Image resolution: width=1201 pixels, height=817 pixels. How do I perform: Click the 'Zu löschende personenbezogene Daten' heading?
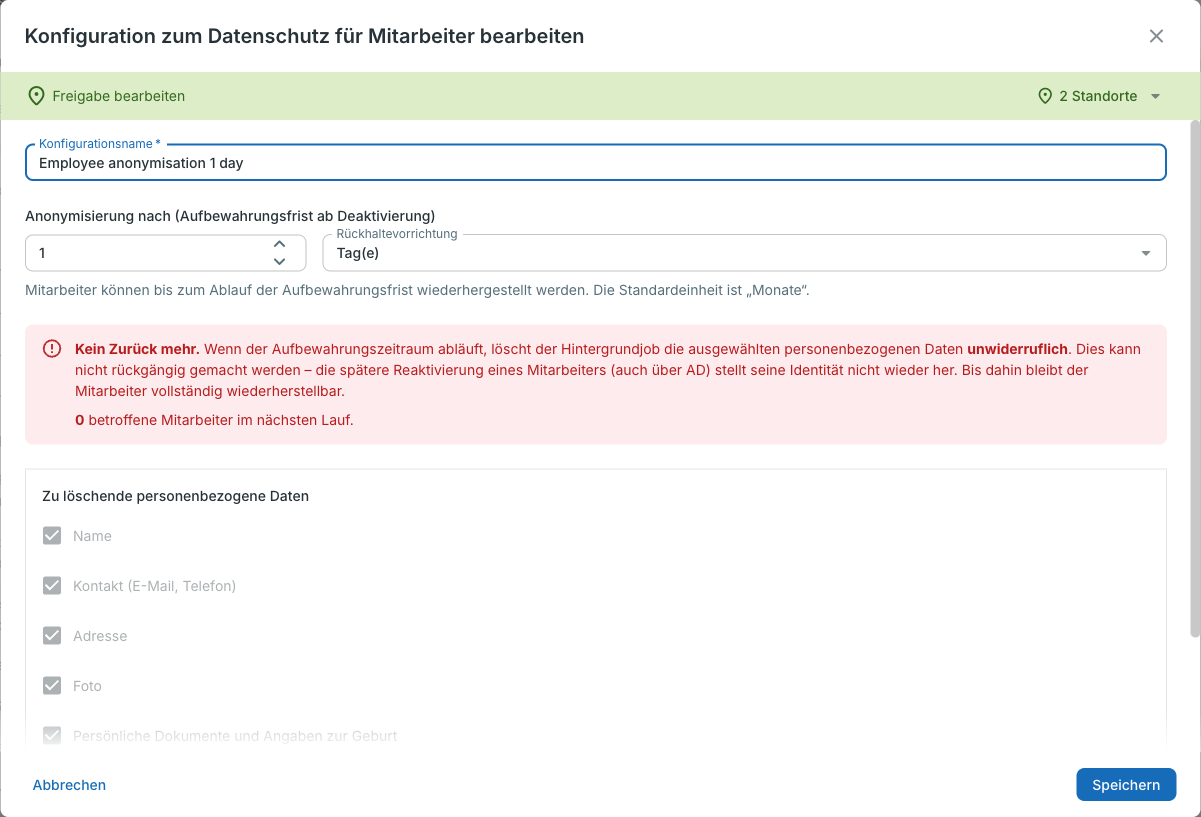(x=175, y=496)
